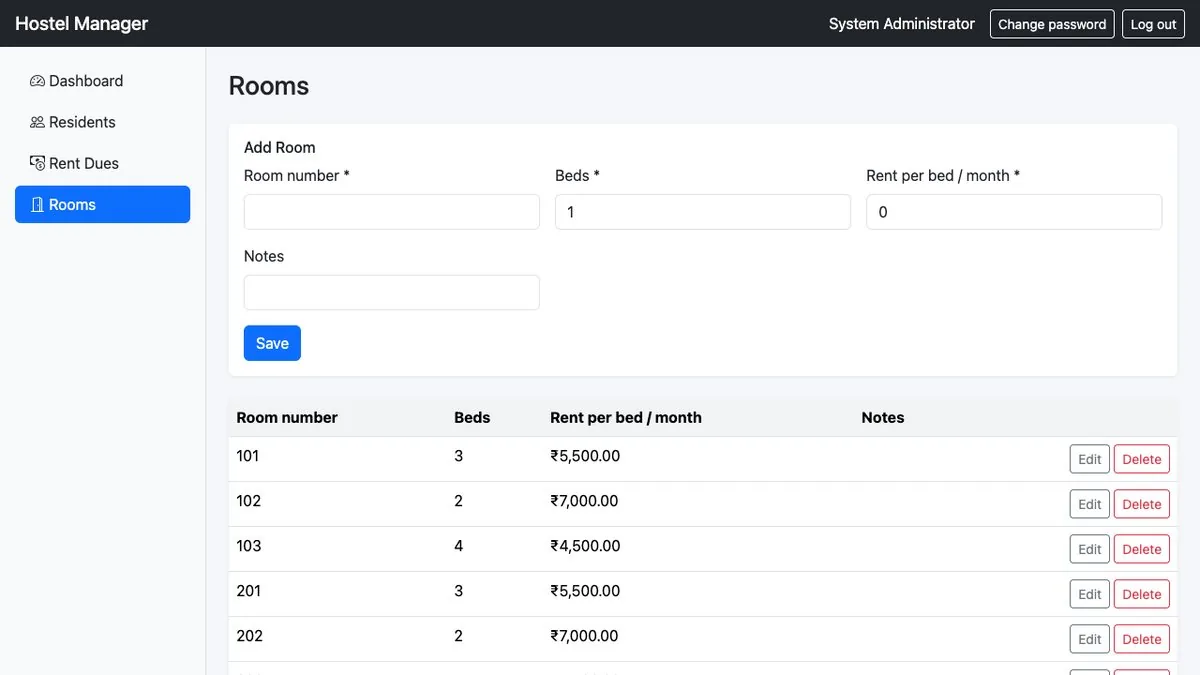Delete room 201
This screenshot has height=675, width=1200.
tap(1142, 594)
